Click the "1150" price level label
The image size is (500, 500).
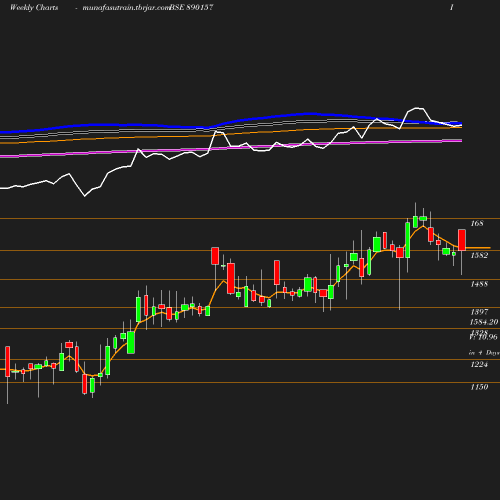click(x=479, y=387)
